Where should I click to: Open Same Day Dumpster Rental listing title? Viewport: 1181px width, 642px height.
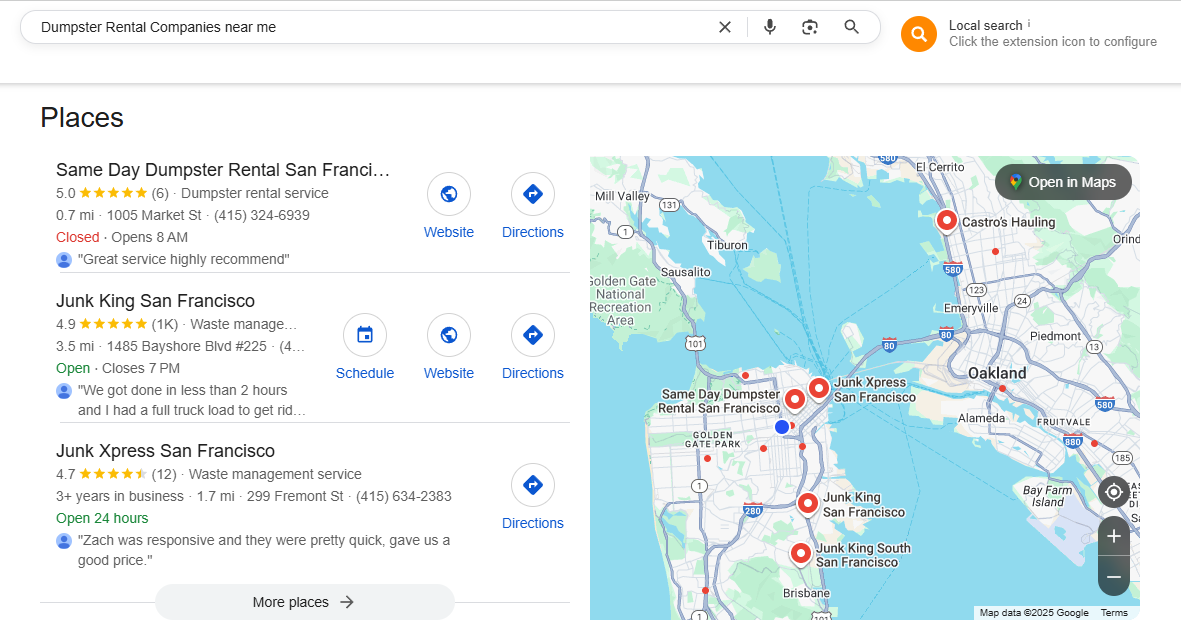(222, 169)
